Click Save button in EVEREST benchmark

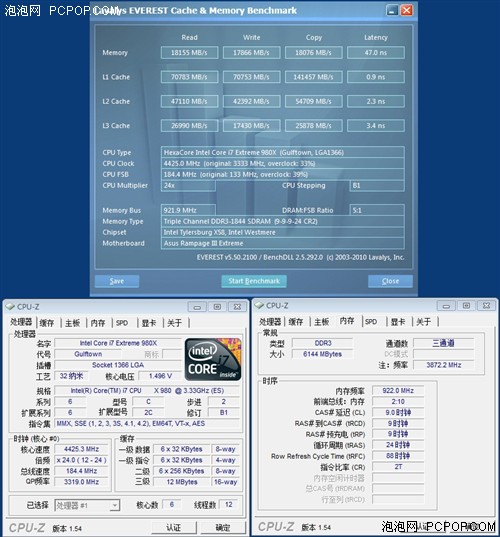[x=117, y=281]
